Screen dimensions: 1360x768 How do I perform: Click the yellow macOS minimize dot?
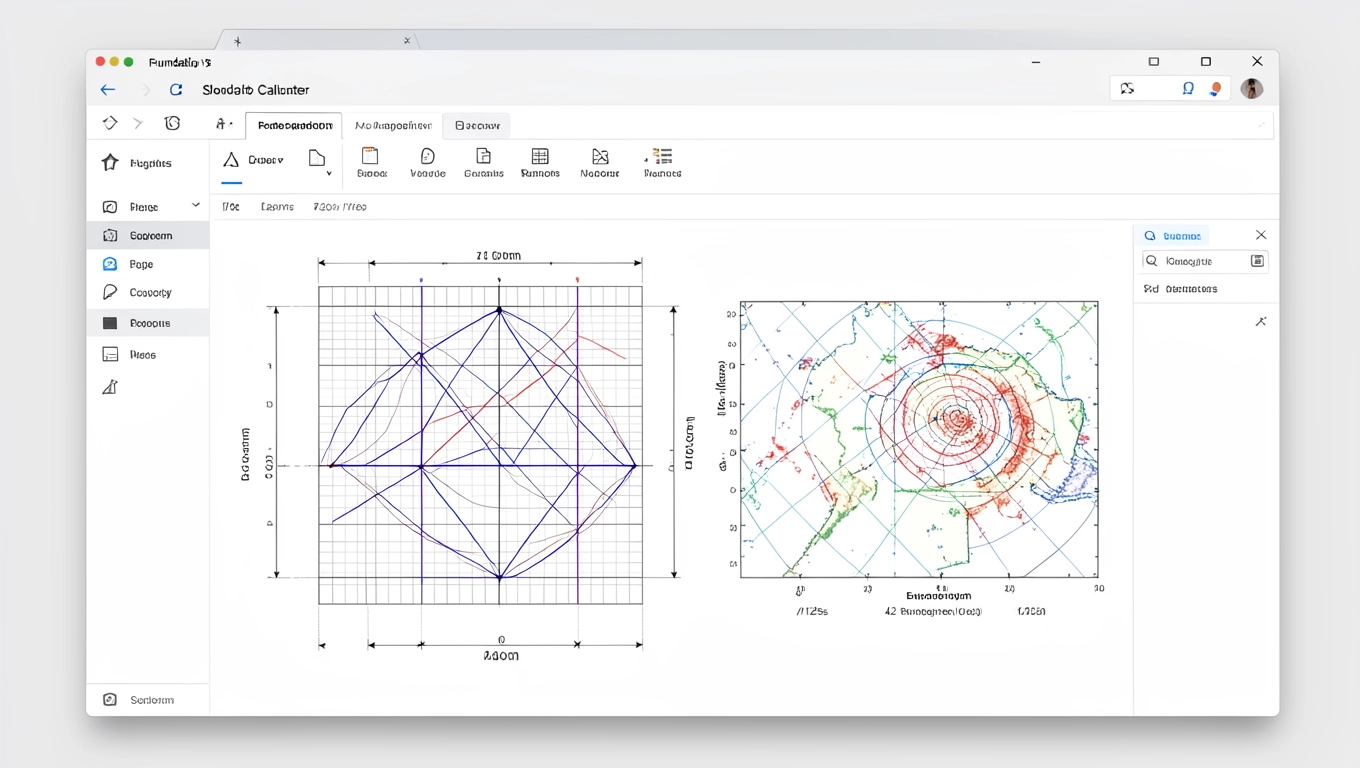(114, 62)
